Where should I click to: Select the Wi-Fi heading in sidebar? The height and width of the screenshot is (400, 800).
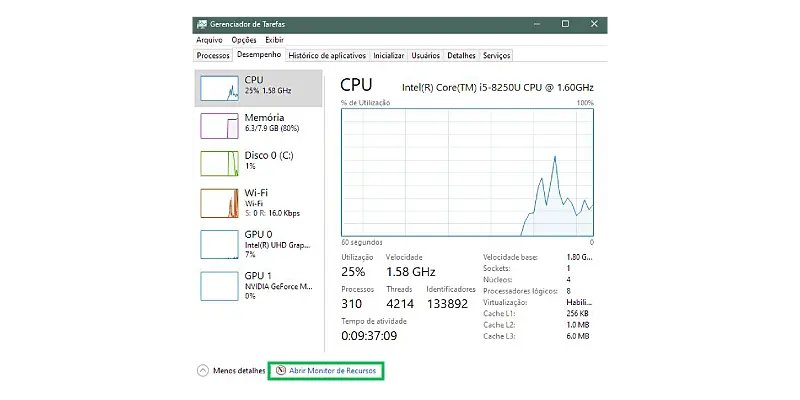(256, 193)
